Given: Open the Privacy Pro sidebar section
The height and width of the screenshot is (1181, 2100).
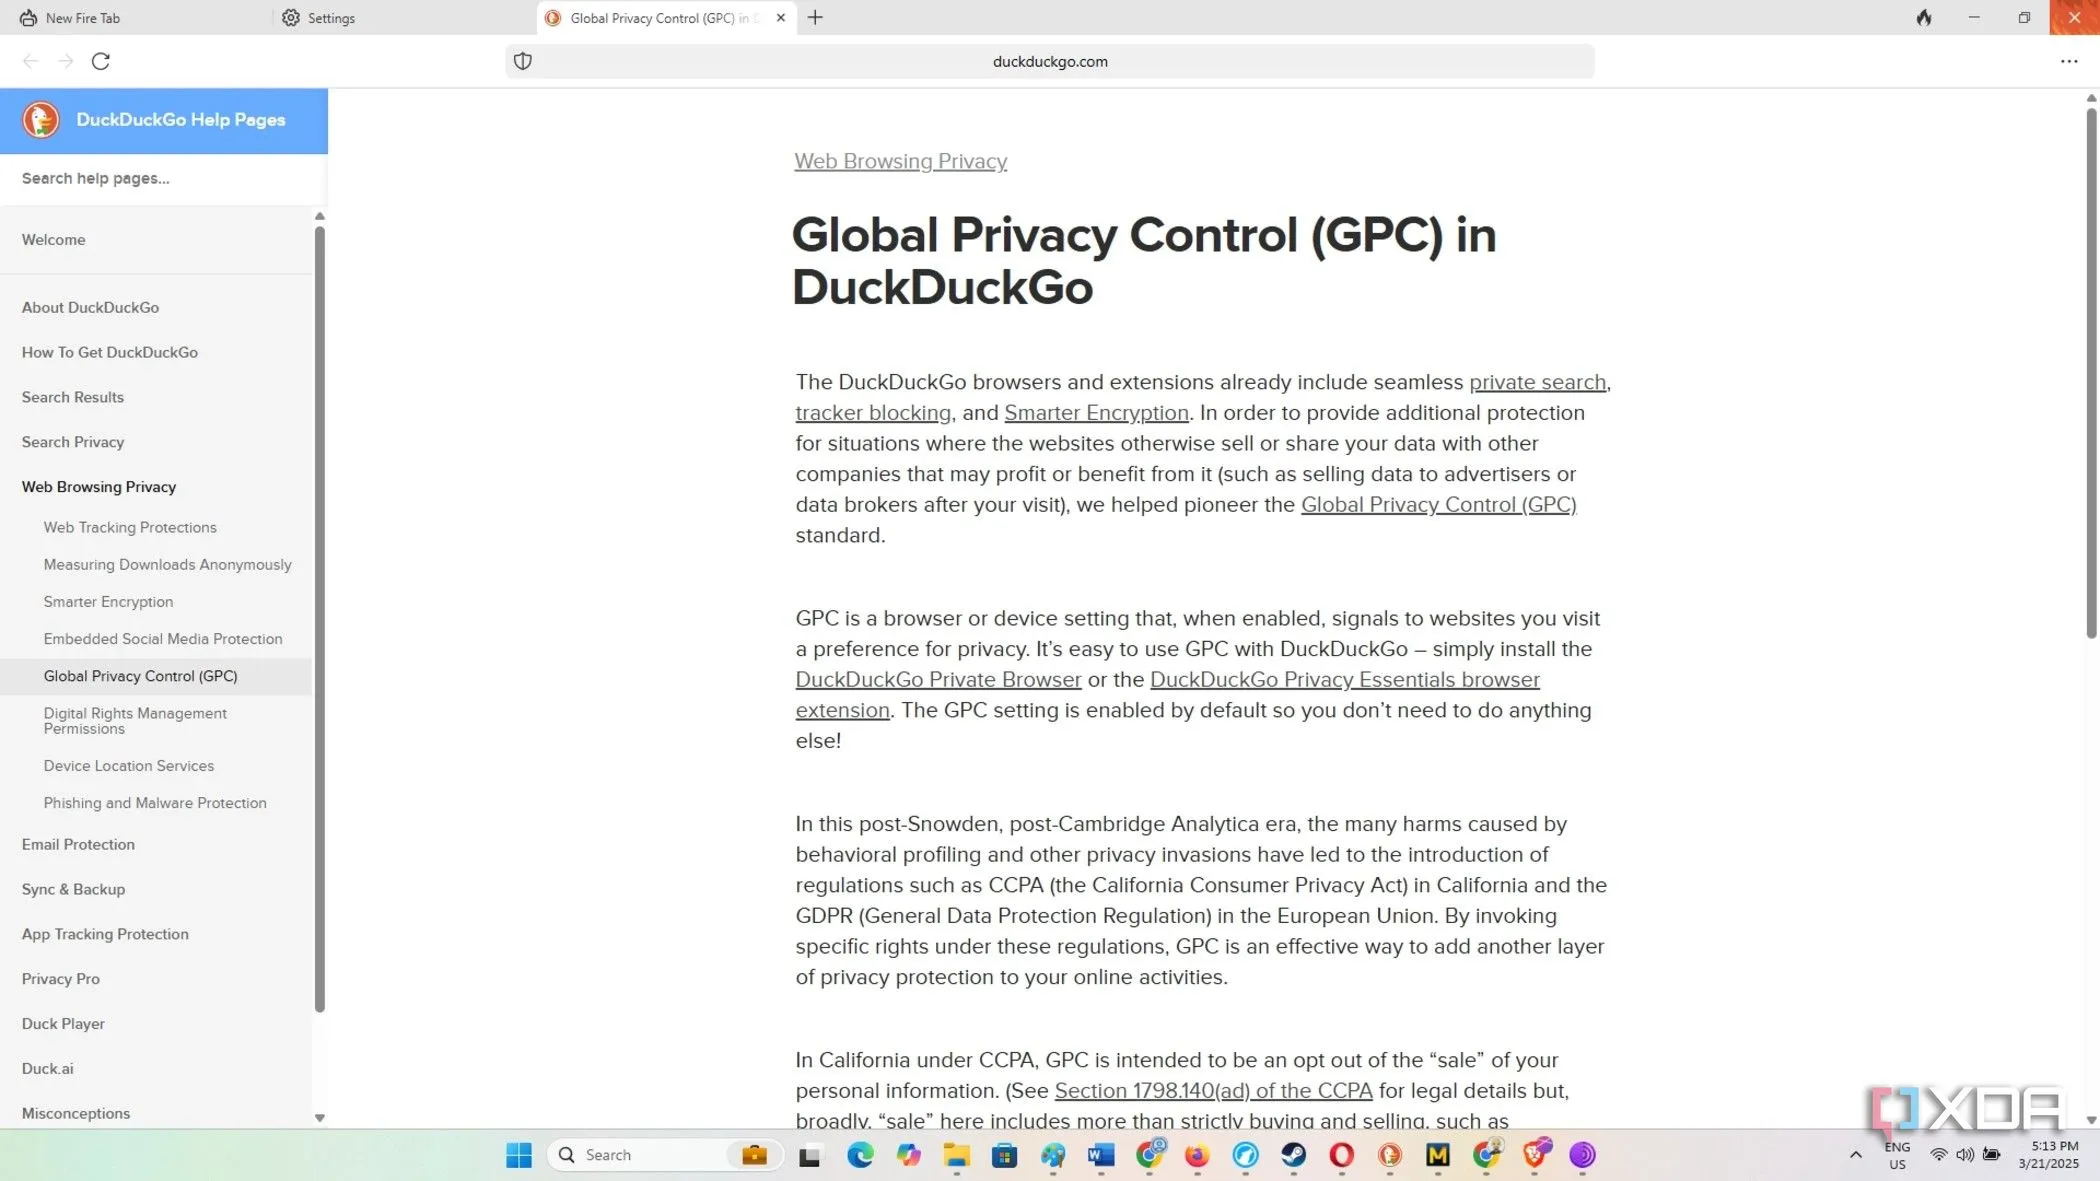Looking at the screenshot, I should click(x=61, y=979).
